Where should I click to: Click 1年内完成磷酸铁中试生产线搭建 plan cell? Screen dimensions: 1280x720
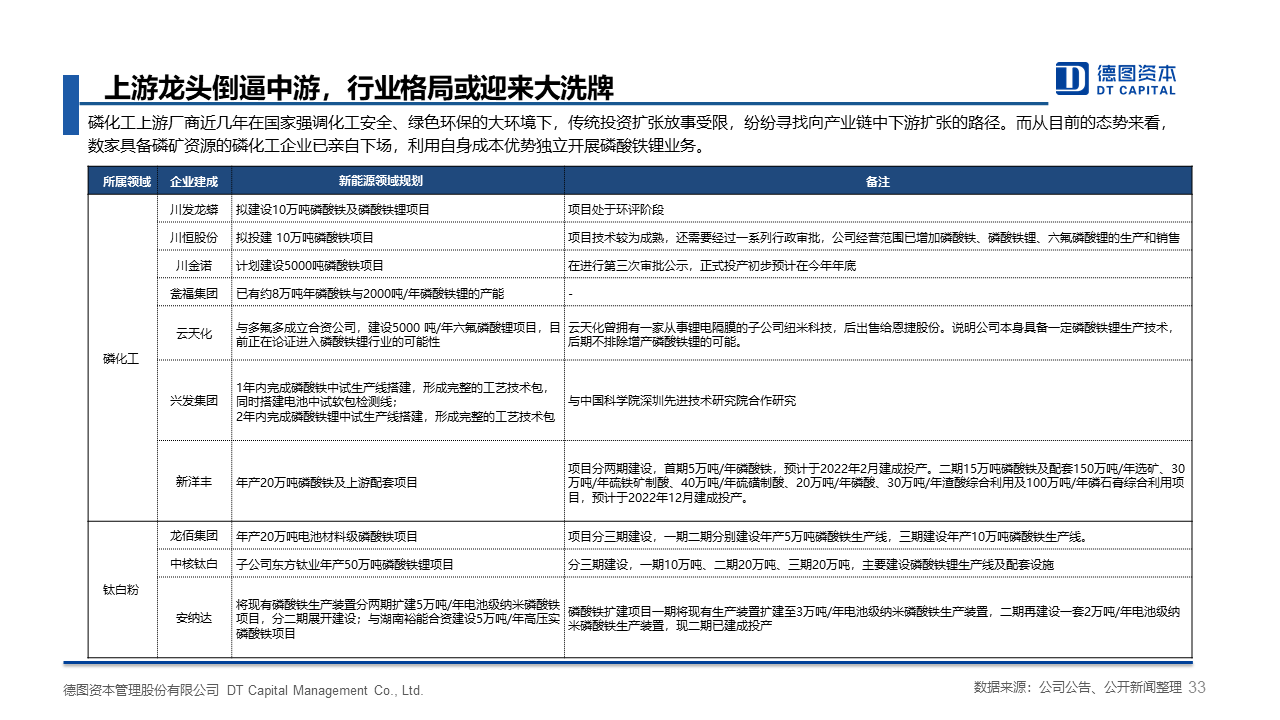(x=398, y=400)
